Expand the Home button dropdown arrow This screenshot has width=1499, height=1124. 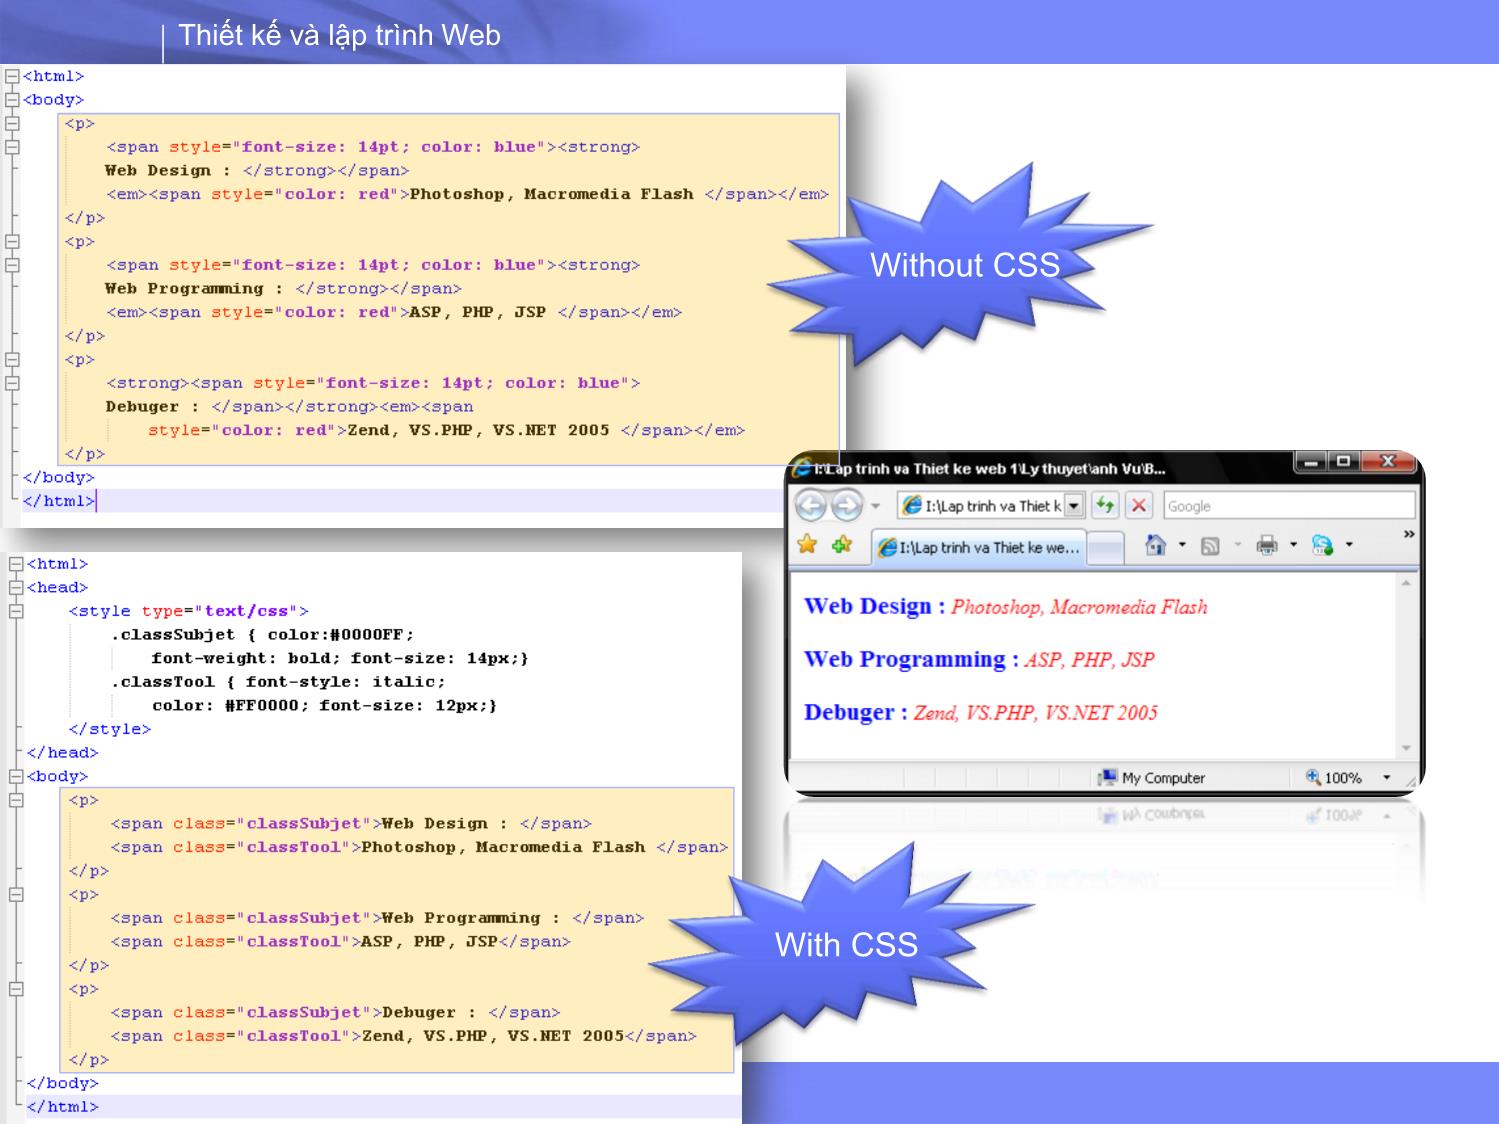[x=1182, y=545]
